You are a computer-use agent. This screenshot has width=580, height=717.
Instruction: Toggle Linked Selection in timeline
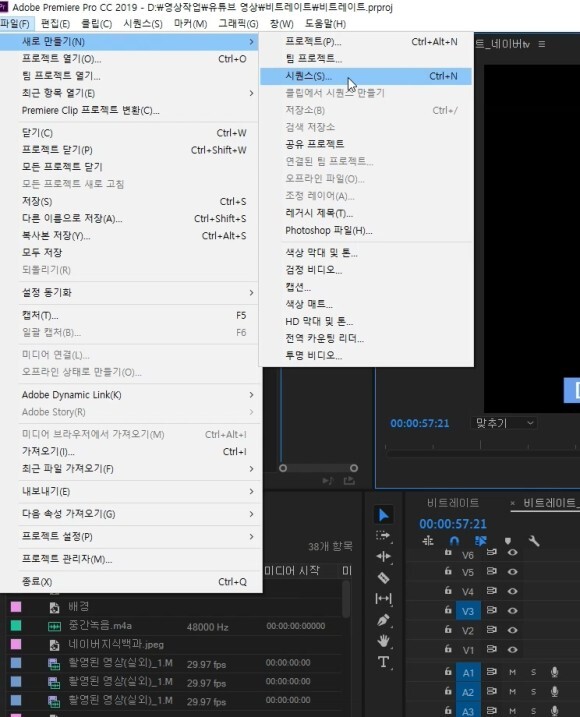pyautogui.click(x=481, y=541)
